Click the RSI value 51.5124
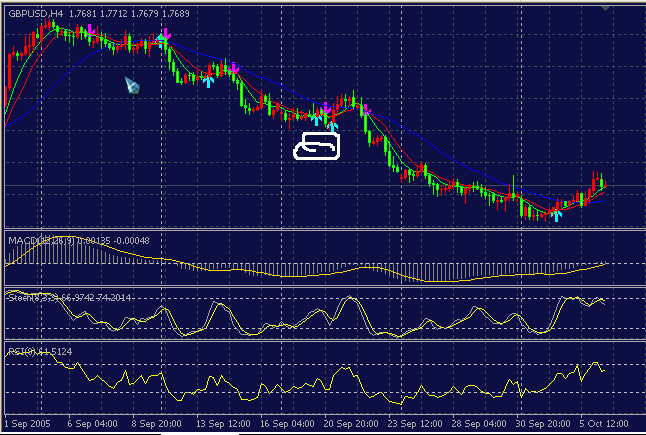Viewport: 646px width, 435px height. point(54,352)
